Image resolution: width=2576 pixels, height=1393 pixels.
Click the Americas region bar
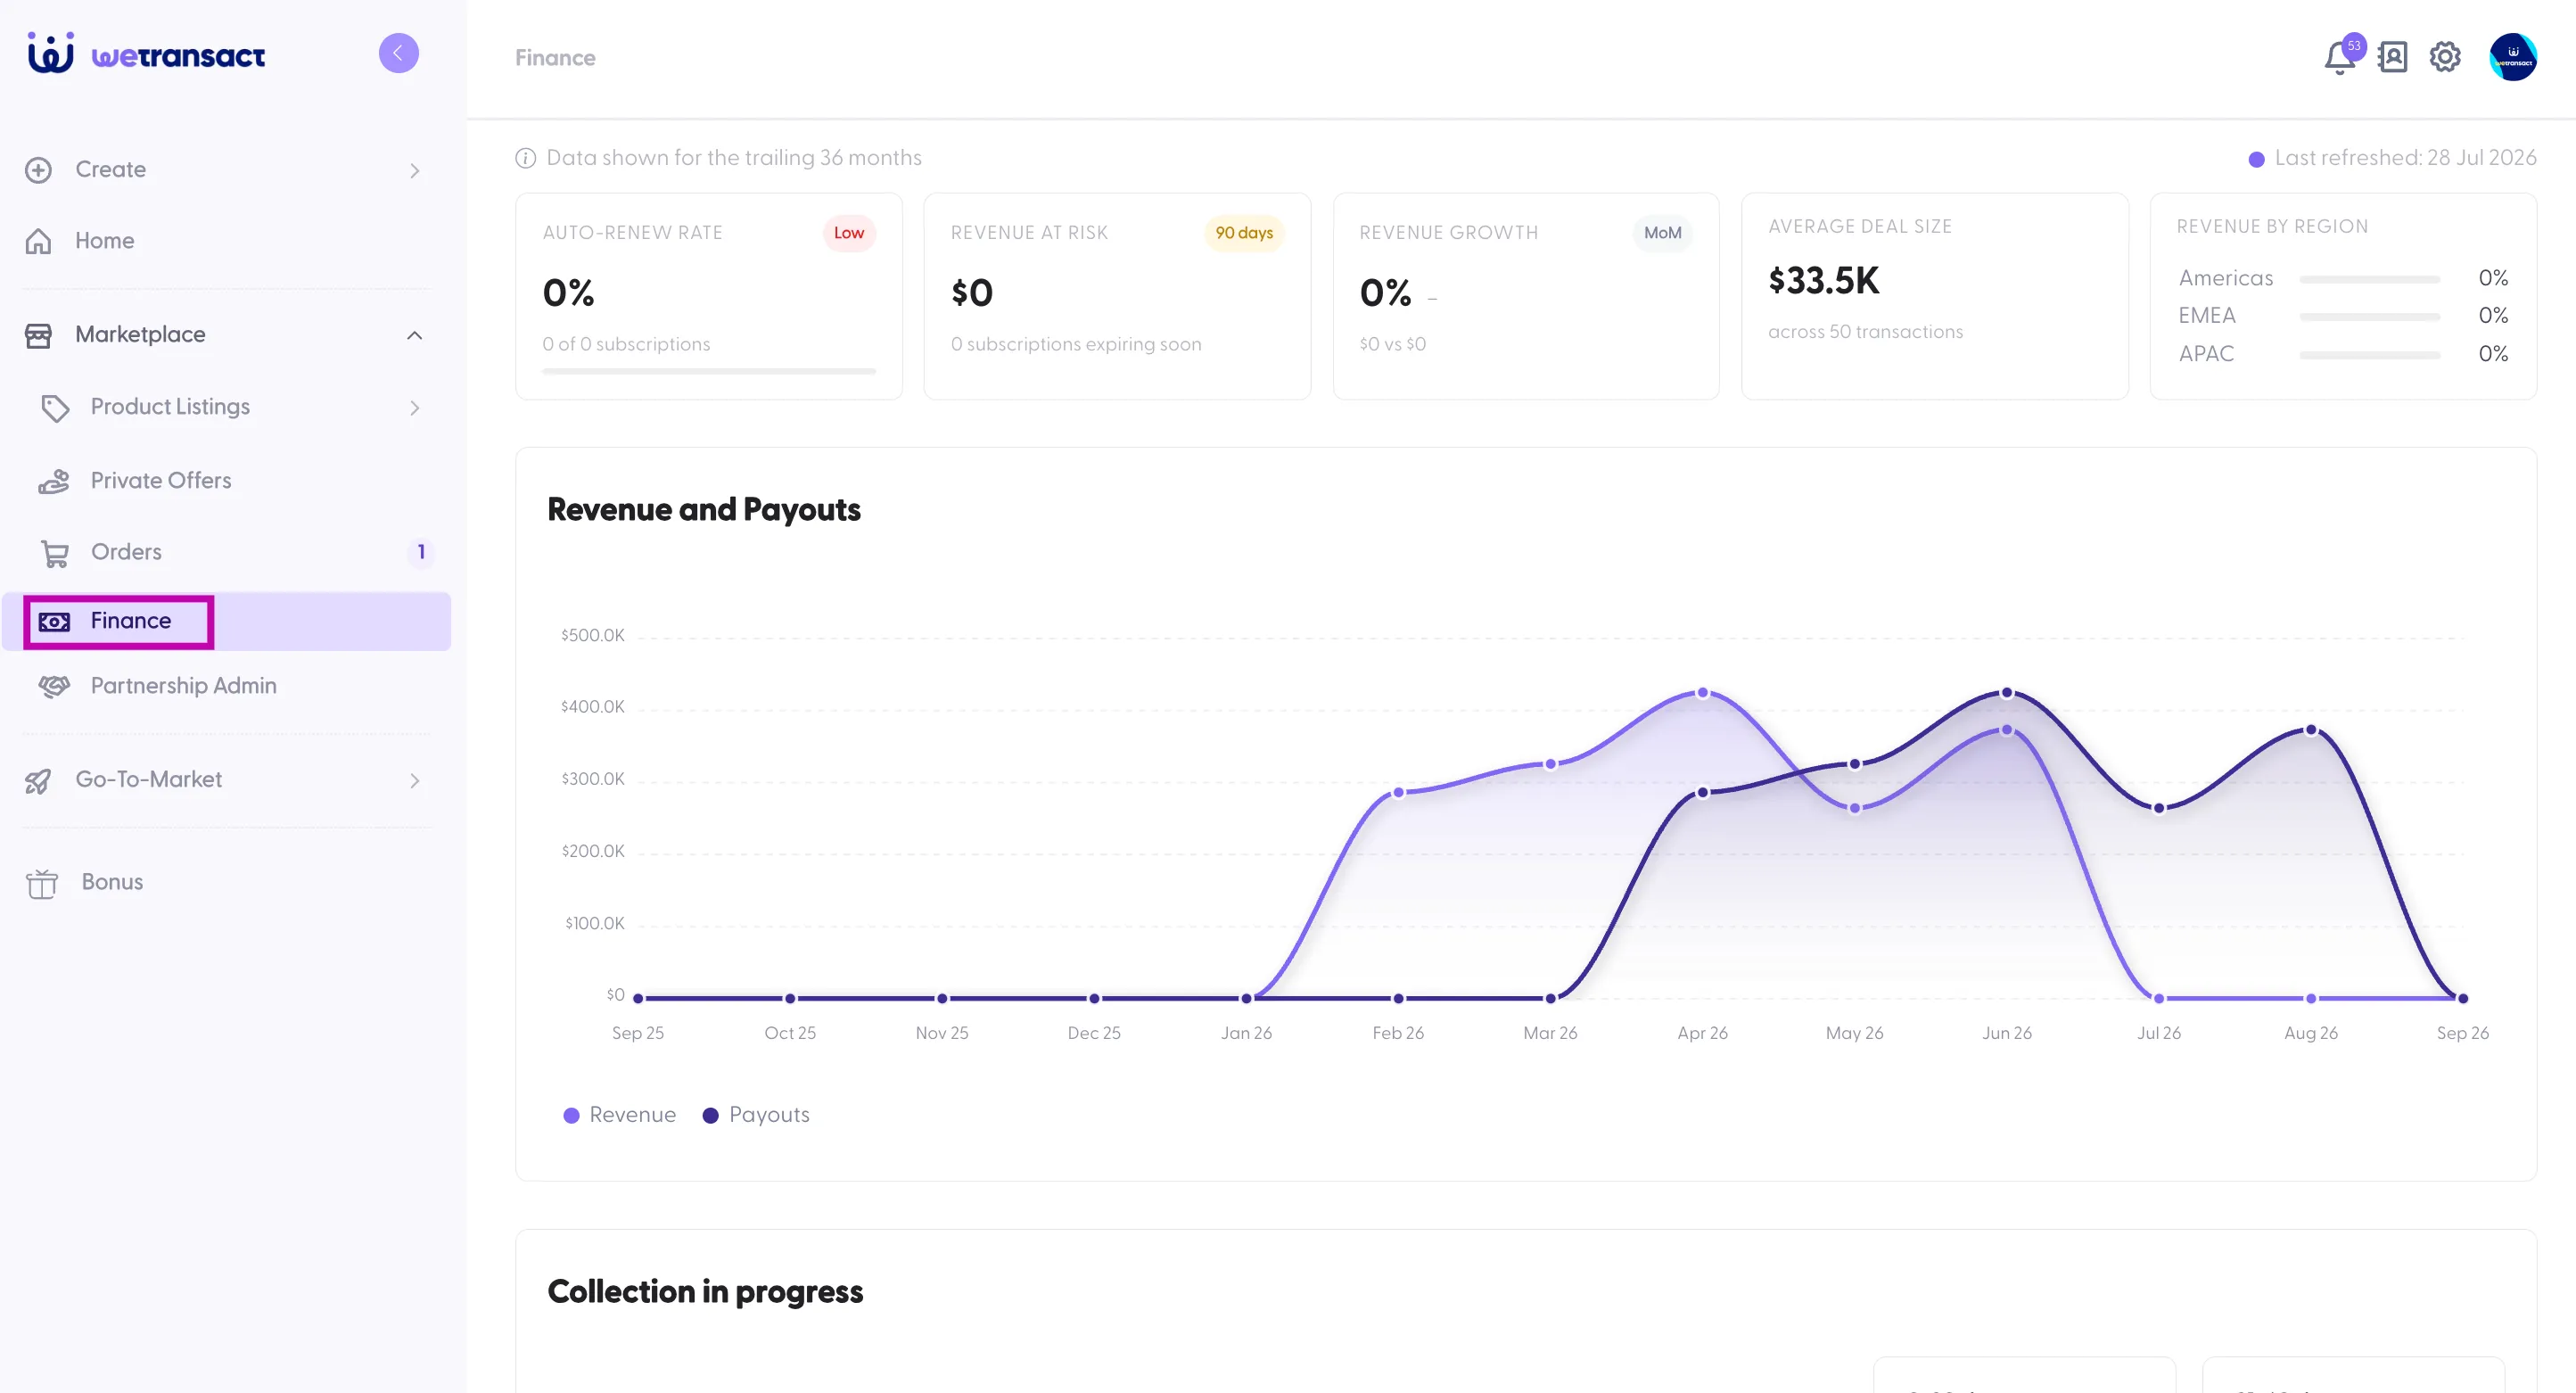[2369, 279]
